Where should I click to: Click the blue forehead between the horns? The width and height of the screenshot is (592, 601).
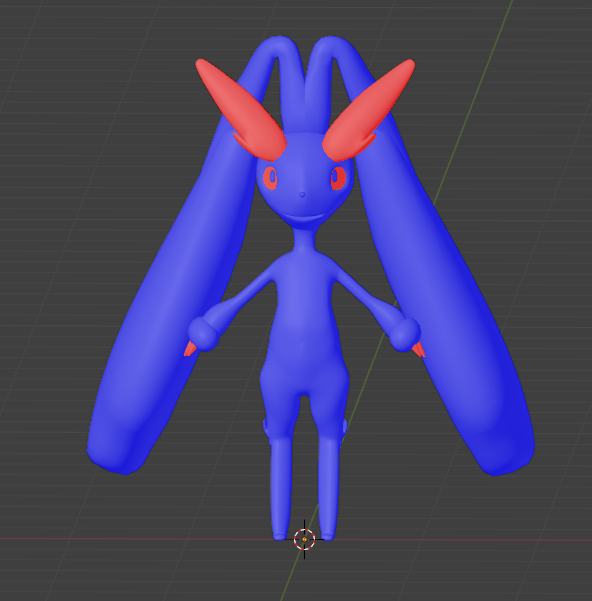click(x=305, y=151)
